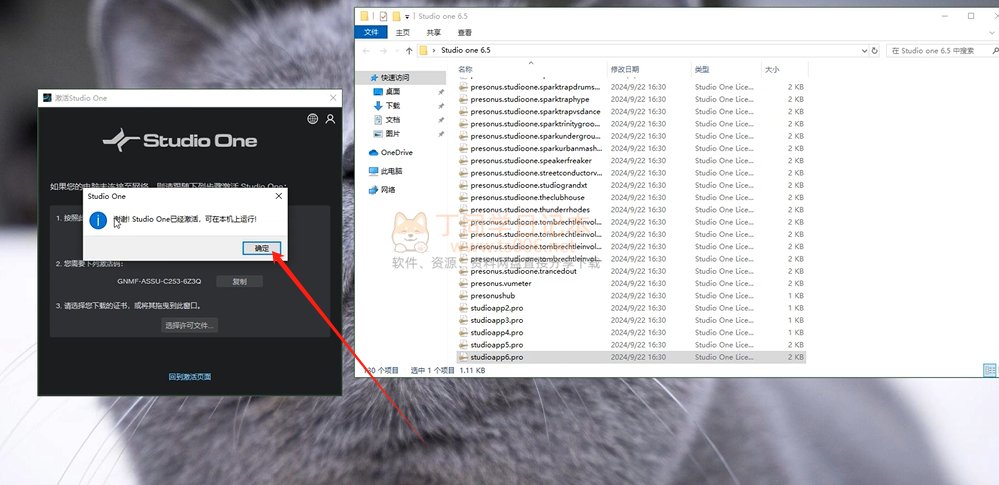
Task: Switch to the 查看 ribbon tab
Action: [x=465, y=32]
